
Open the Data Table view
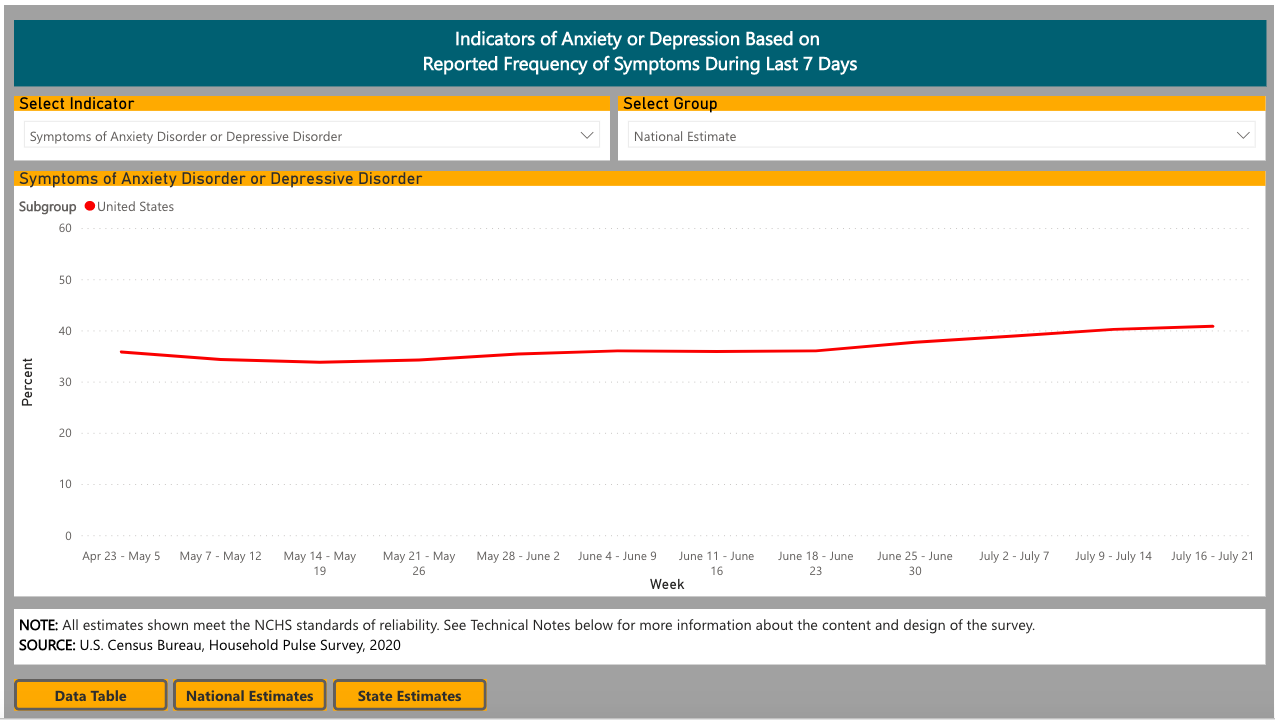point(90,696)
